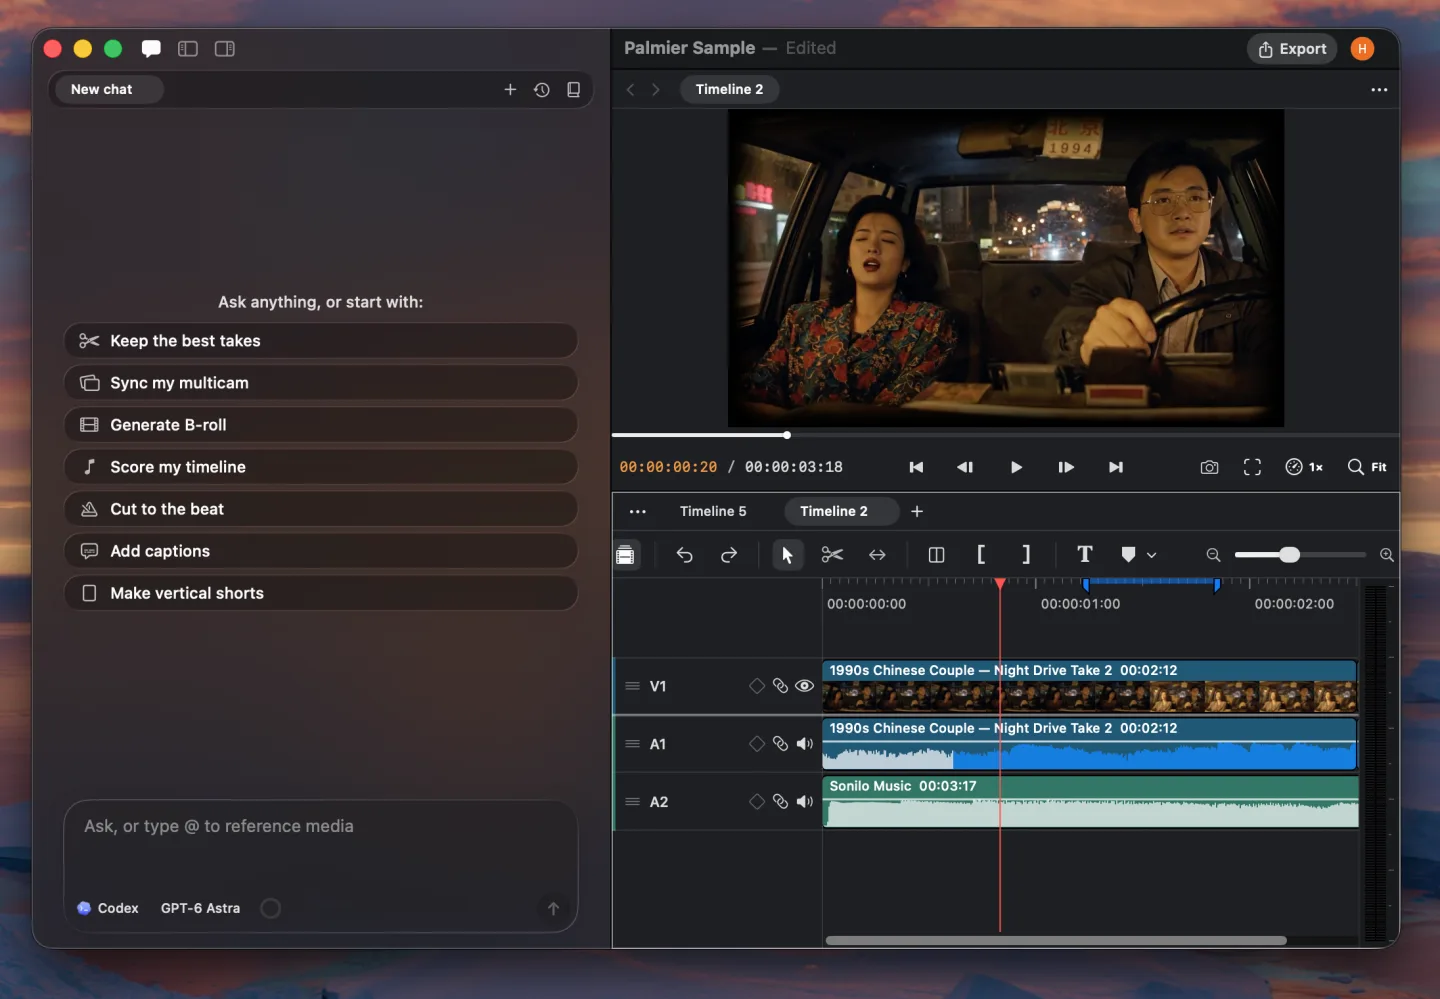Click the split clip panel icon

[936, 555]
